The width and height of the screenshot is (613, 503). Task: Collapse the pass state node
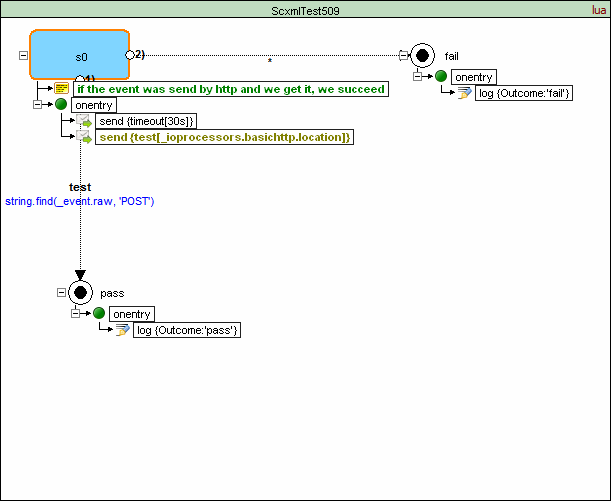(x=61, y=293)
